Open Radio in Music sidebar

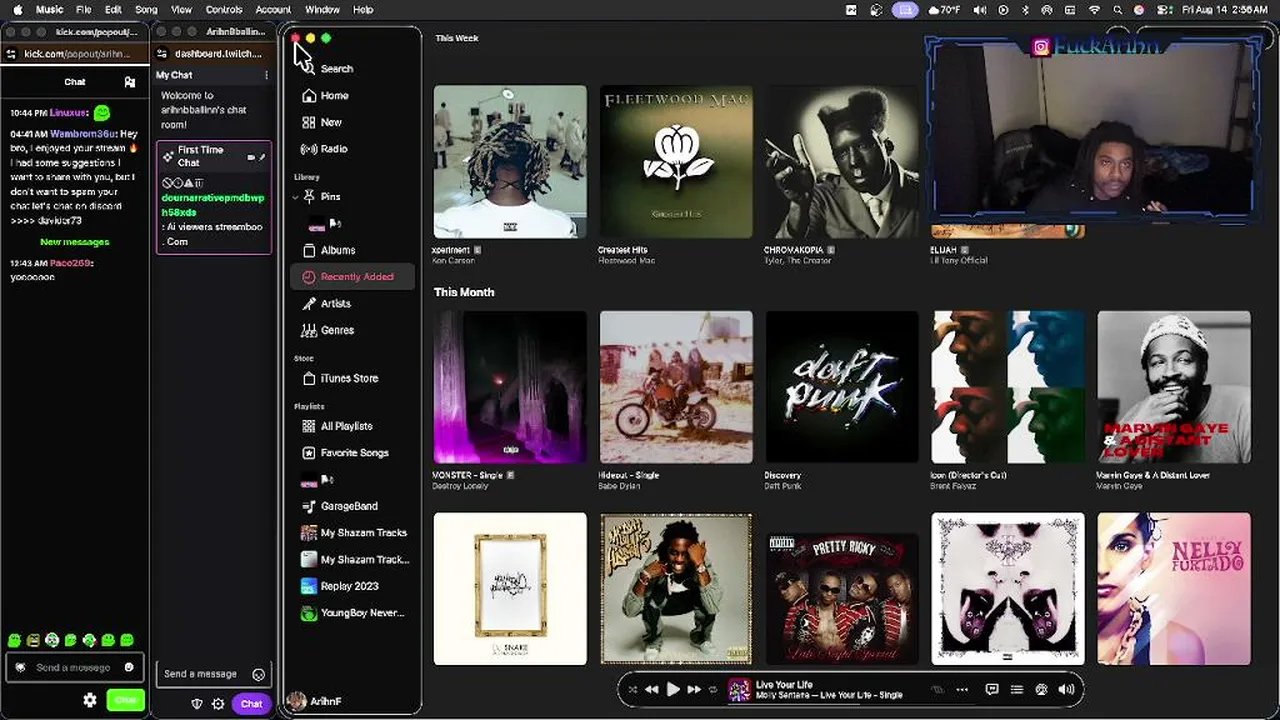353,149
